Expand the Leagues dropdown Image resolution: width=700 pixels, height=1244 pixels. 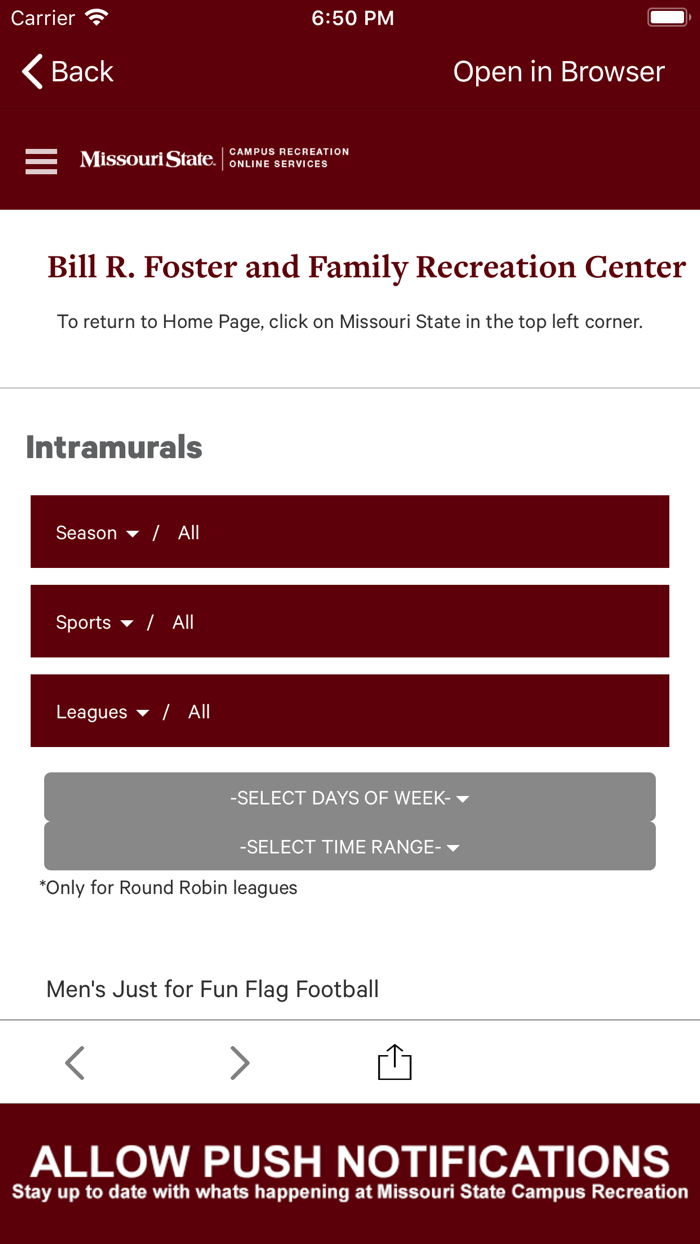[102, 712]
